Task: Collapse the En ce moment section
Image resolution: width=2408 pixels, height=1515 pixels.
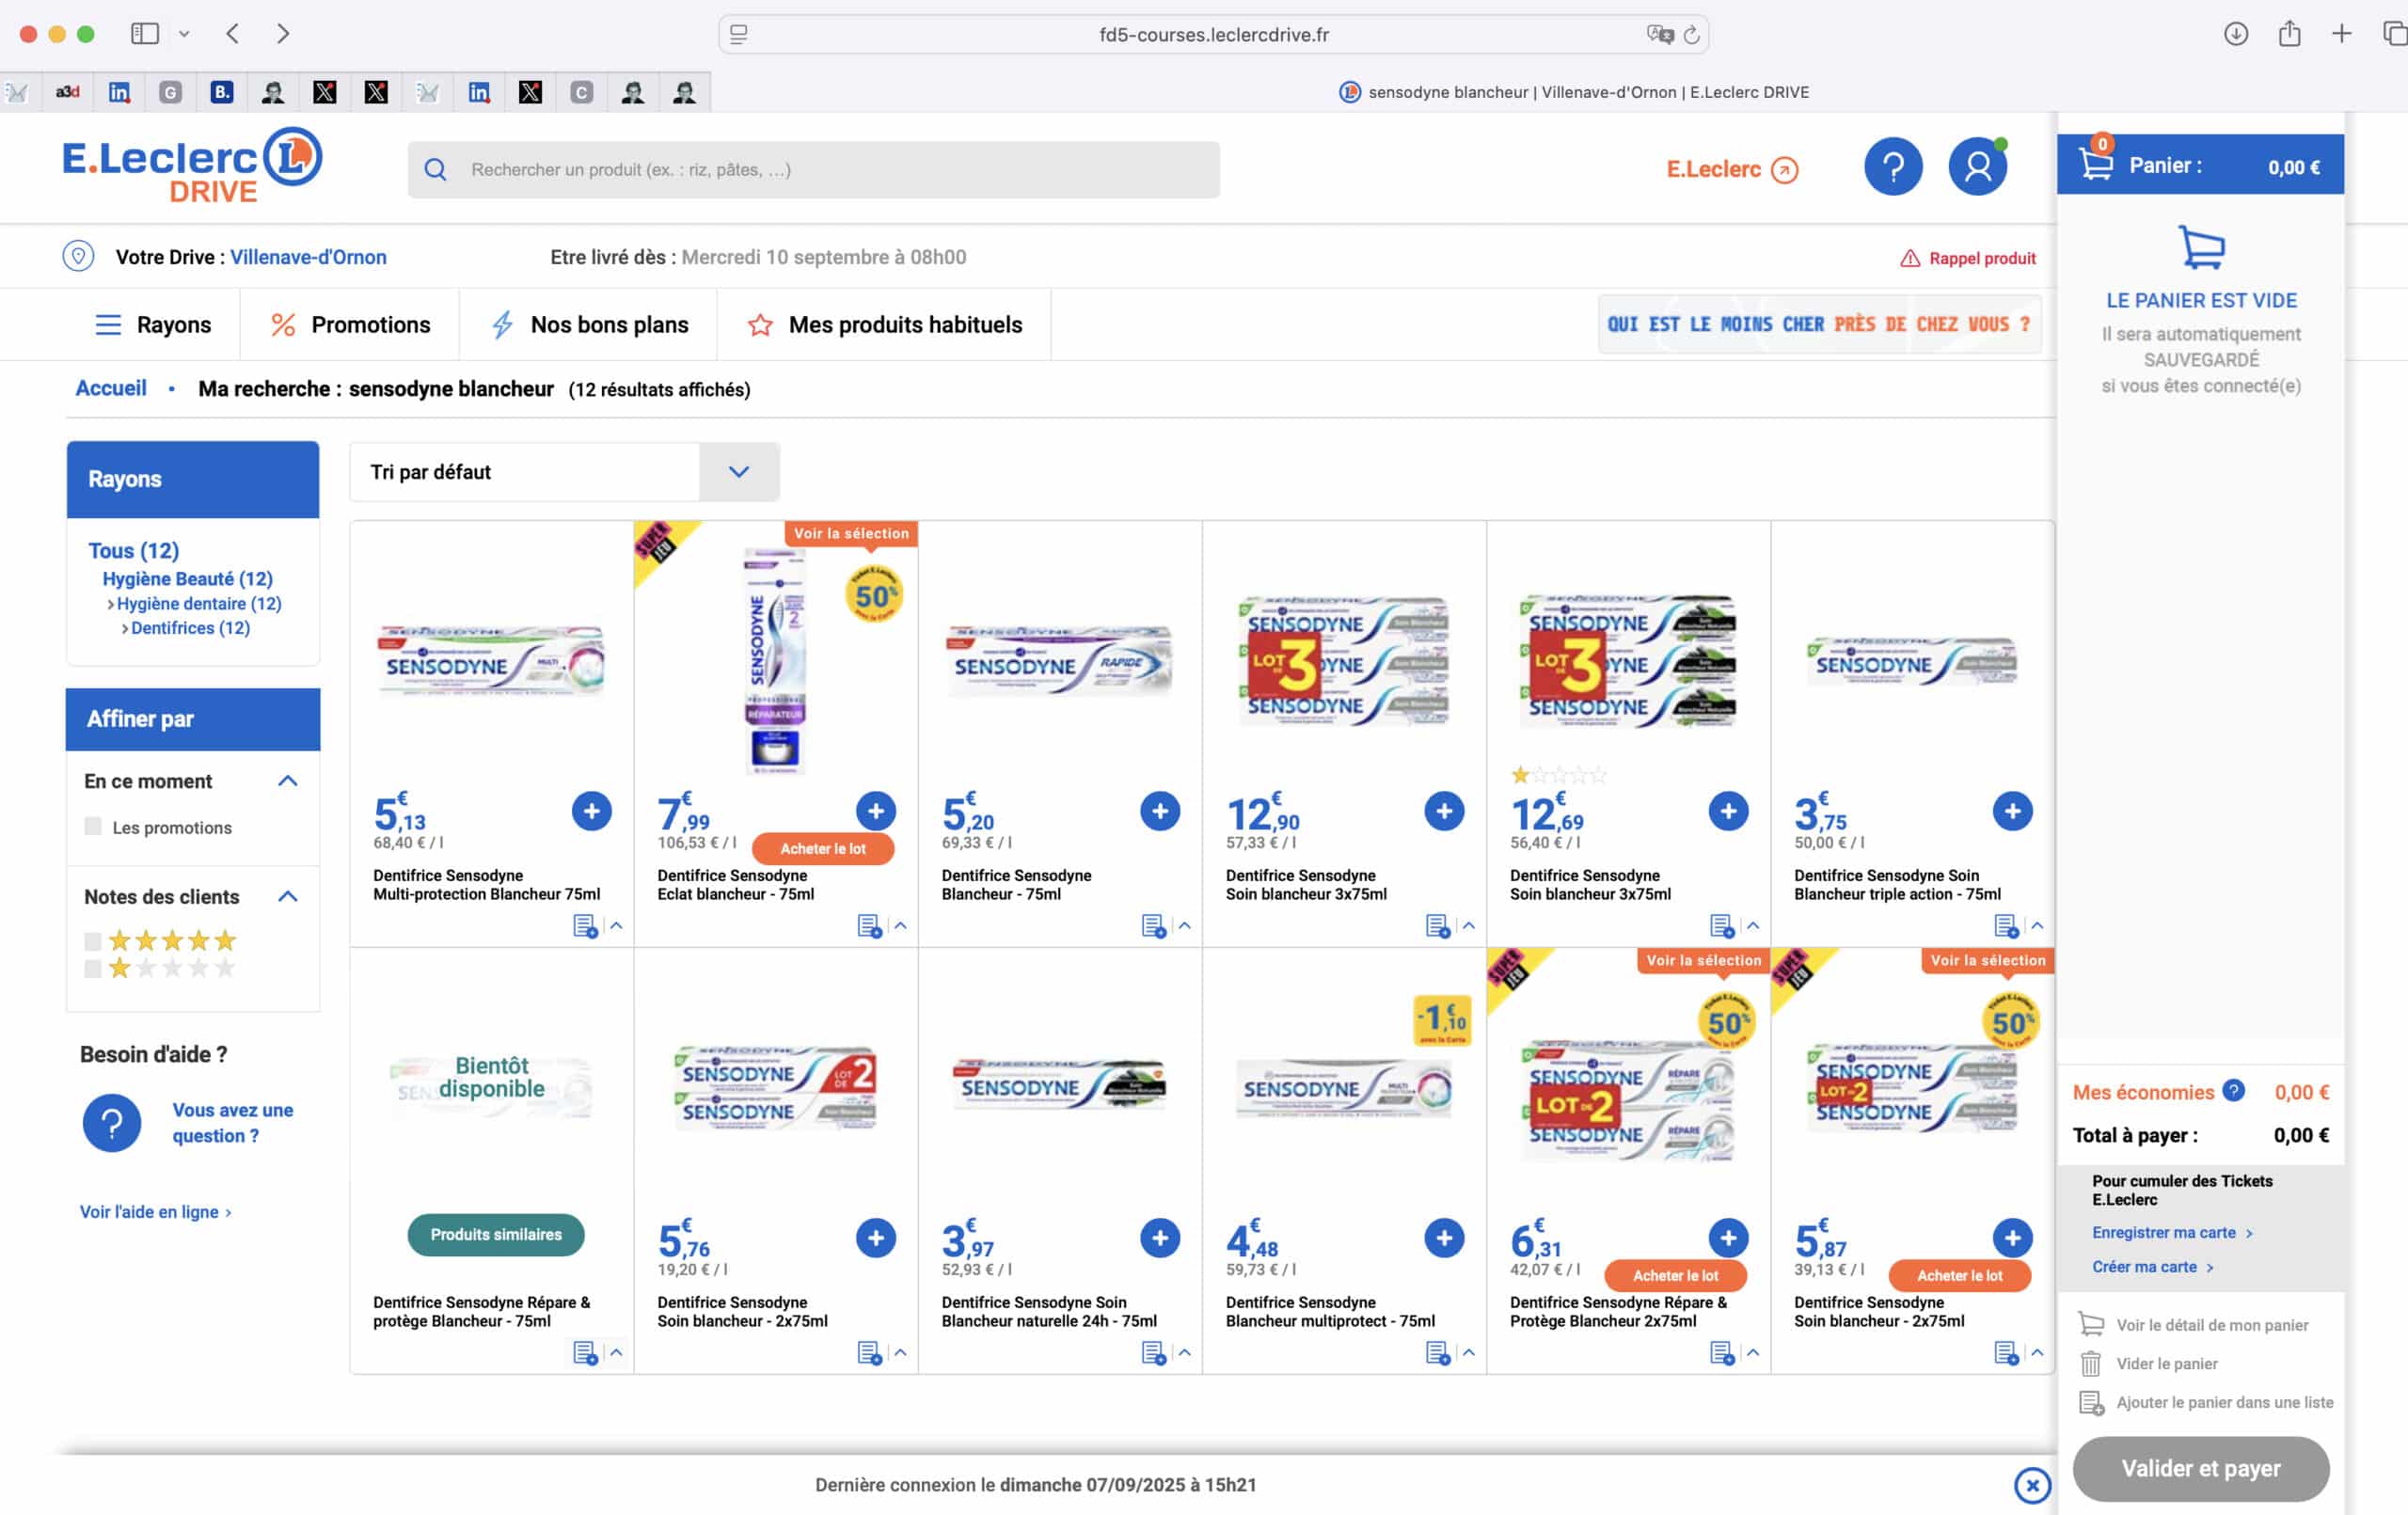Action: pyautogui.click(x=287, y=781)
